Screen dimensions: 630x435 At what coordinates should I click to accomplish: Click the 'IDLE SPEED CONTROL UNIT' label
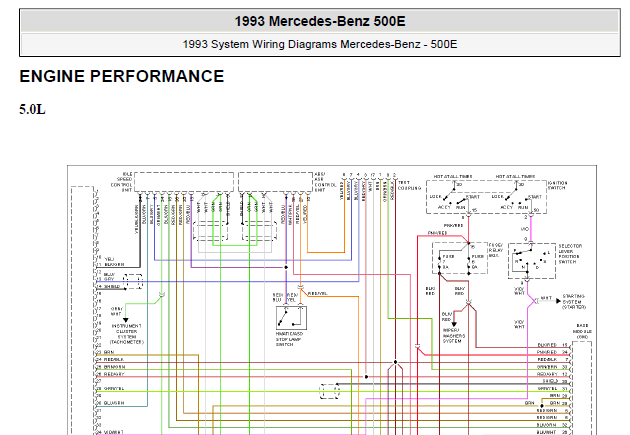(x=121, y=182)
